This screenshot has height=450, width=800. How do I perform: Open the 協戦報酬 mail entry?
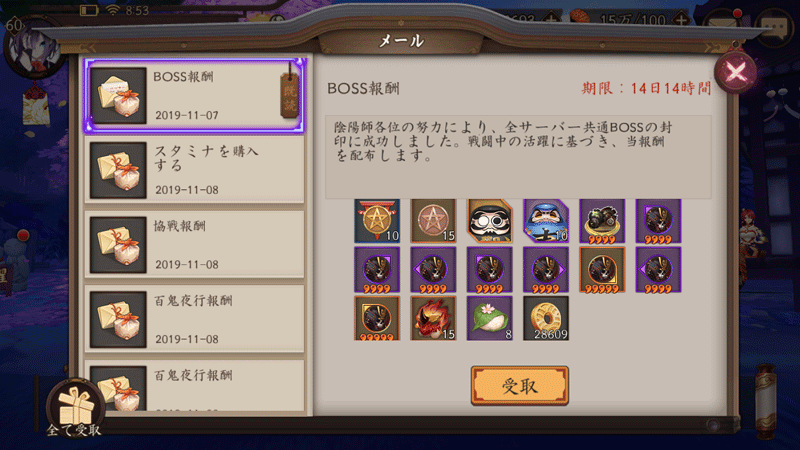194,244
